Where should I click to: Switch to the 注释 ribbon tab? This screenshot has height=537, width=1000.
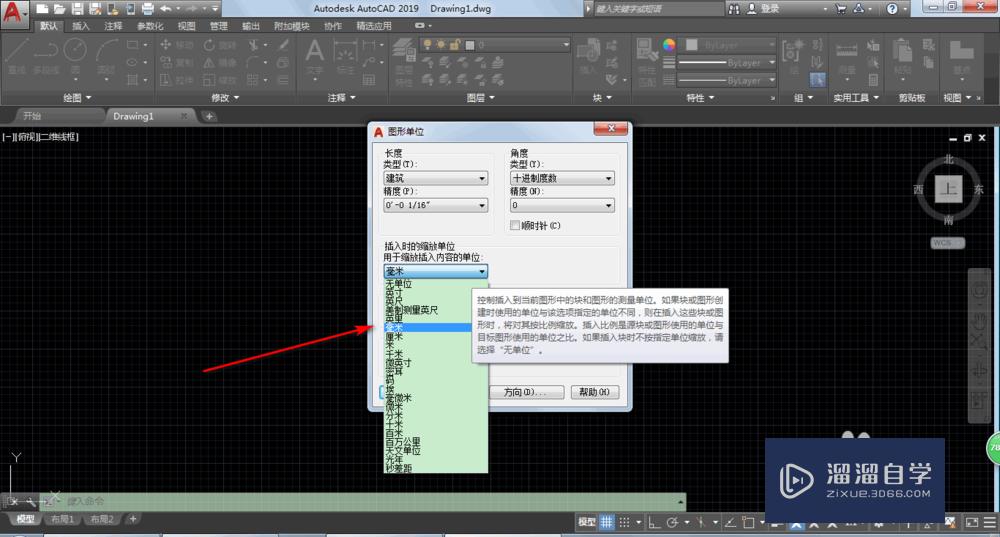[114, 26]
